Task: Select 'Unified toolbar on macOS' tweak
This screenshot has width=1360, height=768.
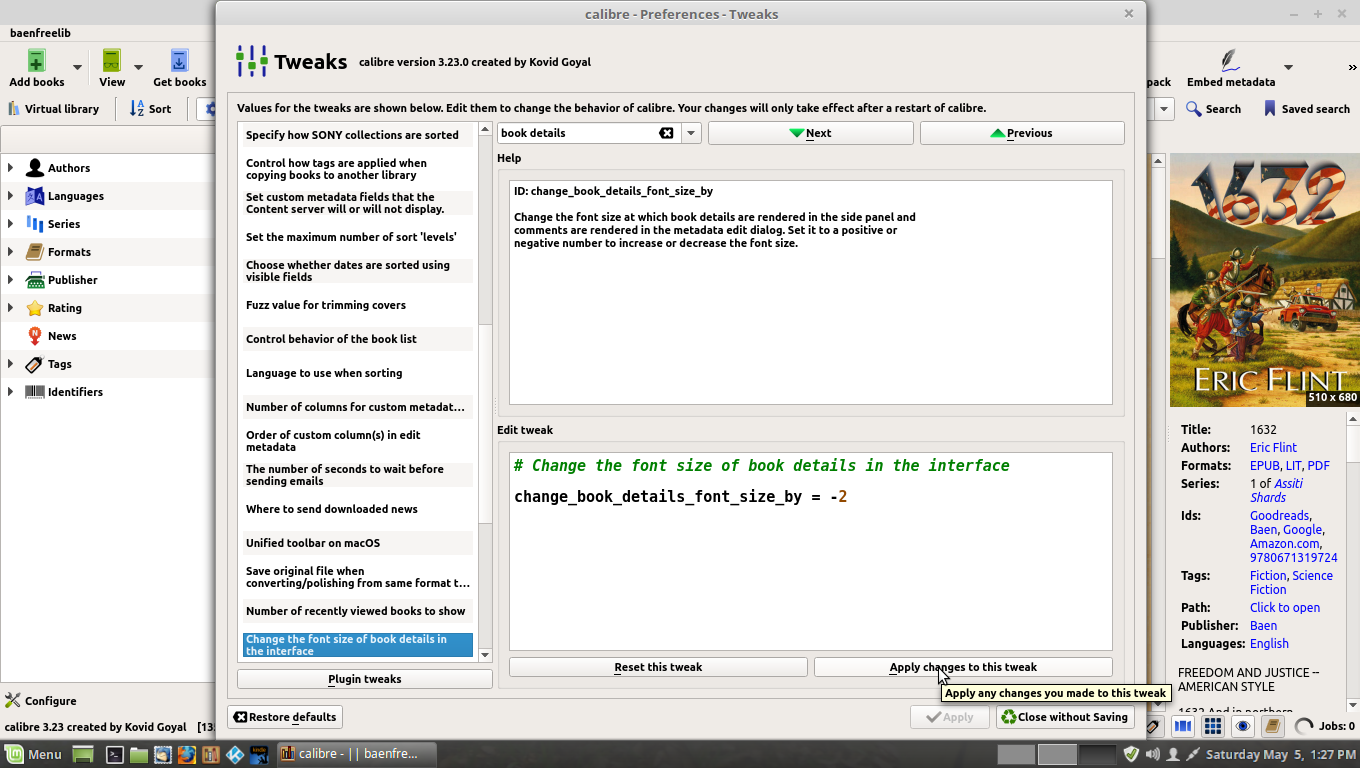Action: (x=358, y=543)
